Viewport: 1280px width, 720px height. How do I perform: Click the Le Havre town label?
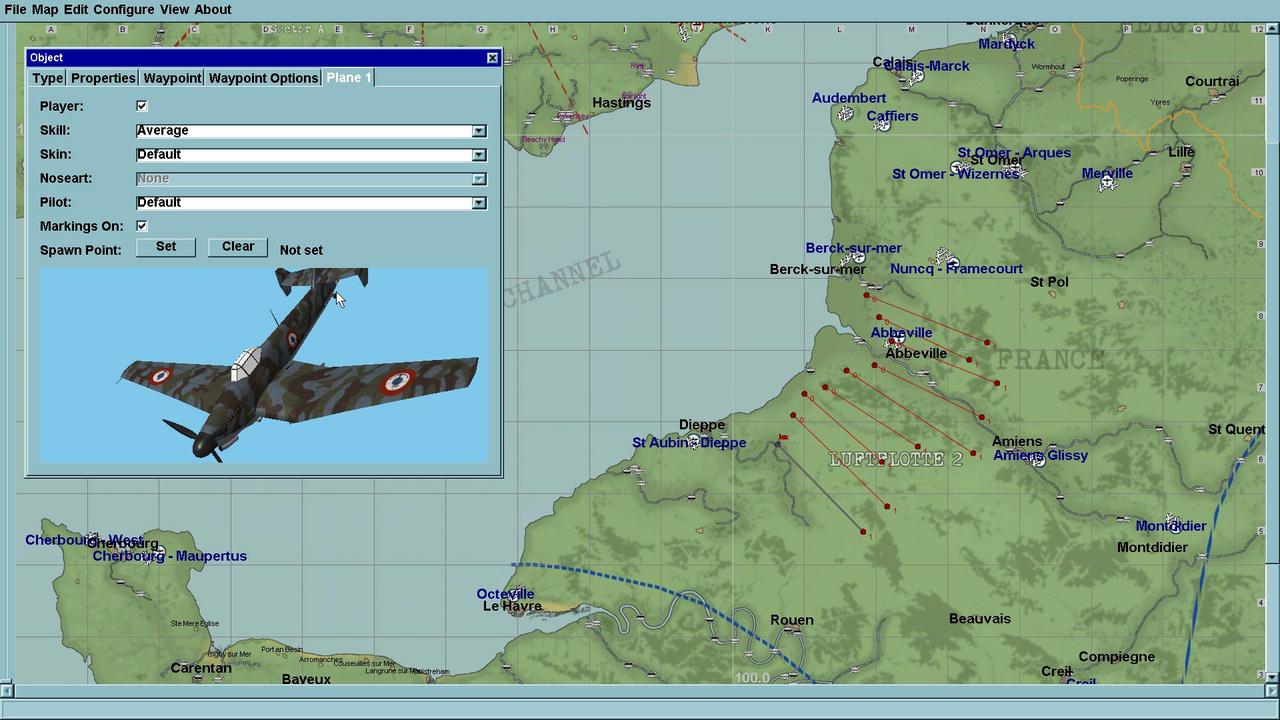(x=512, y=606)
